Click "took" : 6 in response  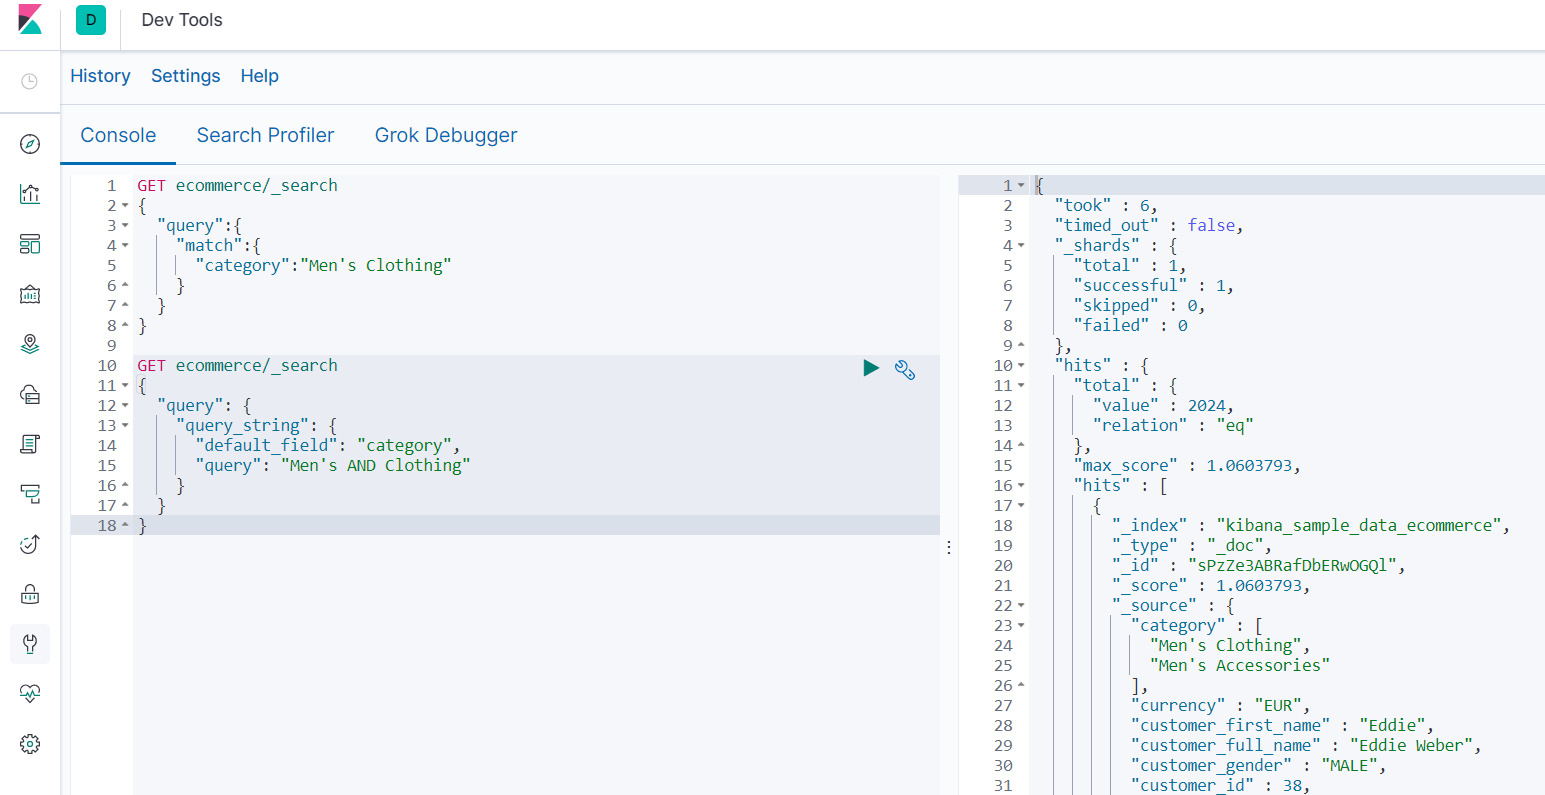click(x=1106, y=205)
